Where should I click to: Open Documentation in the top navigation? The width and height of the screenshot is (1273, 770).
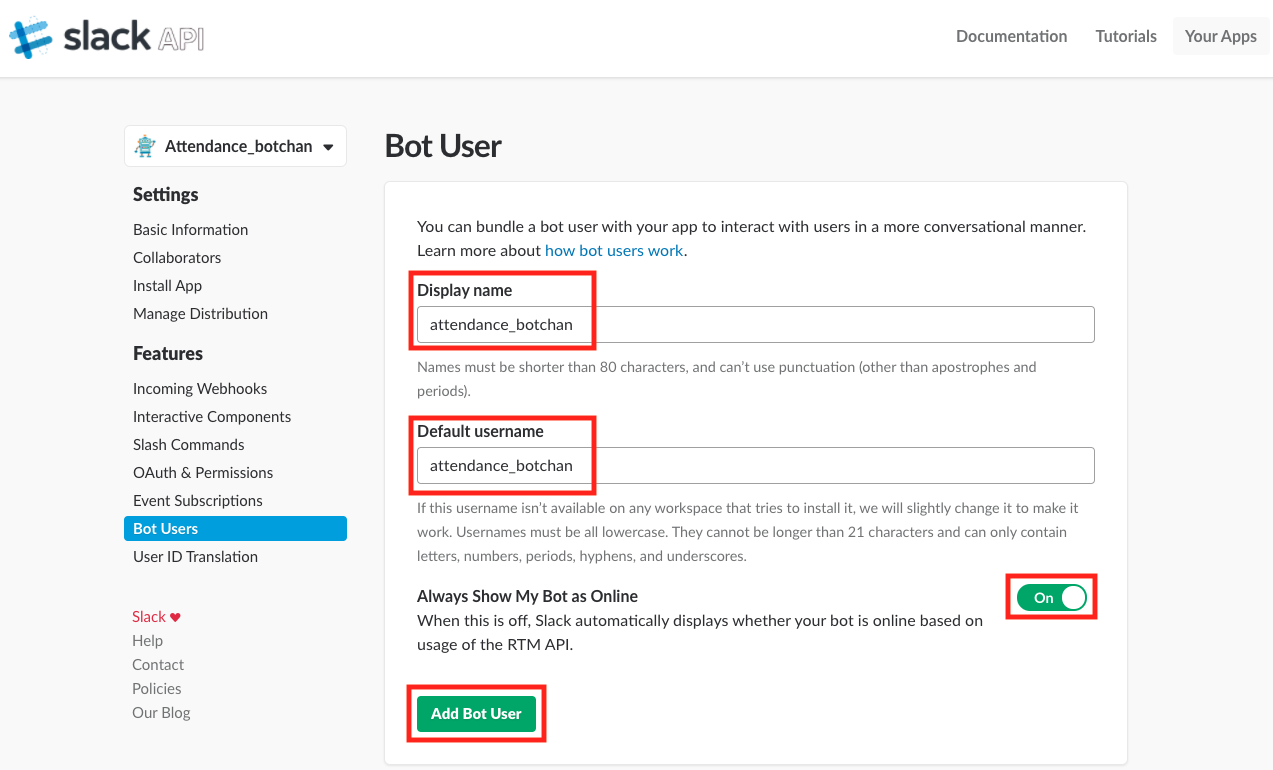tap(1011, 36)
